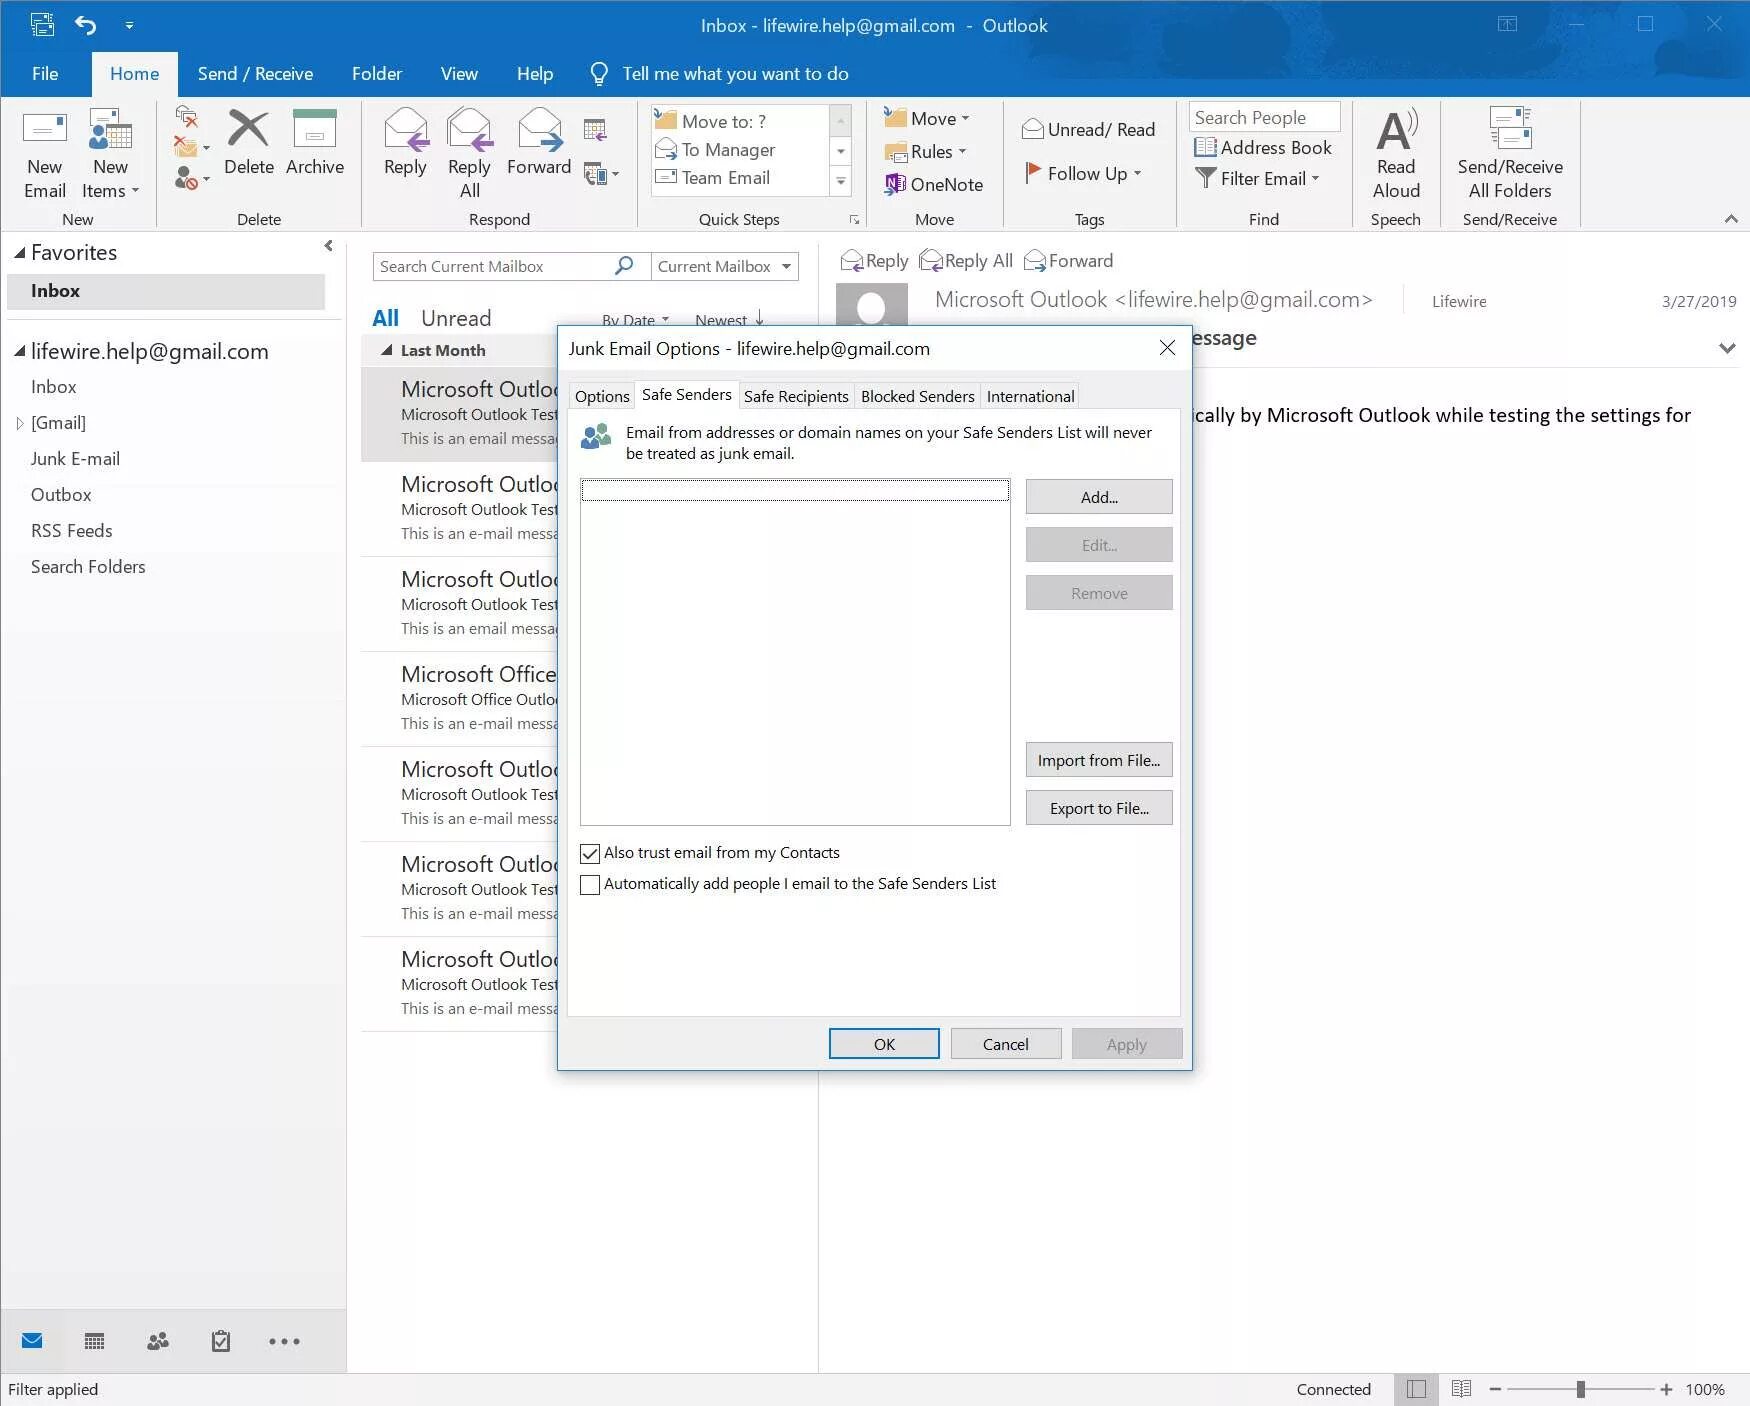Click the Send/Receive quick access icon

(42, 25)
